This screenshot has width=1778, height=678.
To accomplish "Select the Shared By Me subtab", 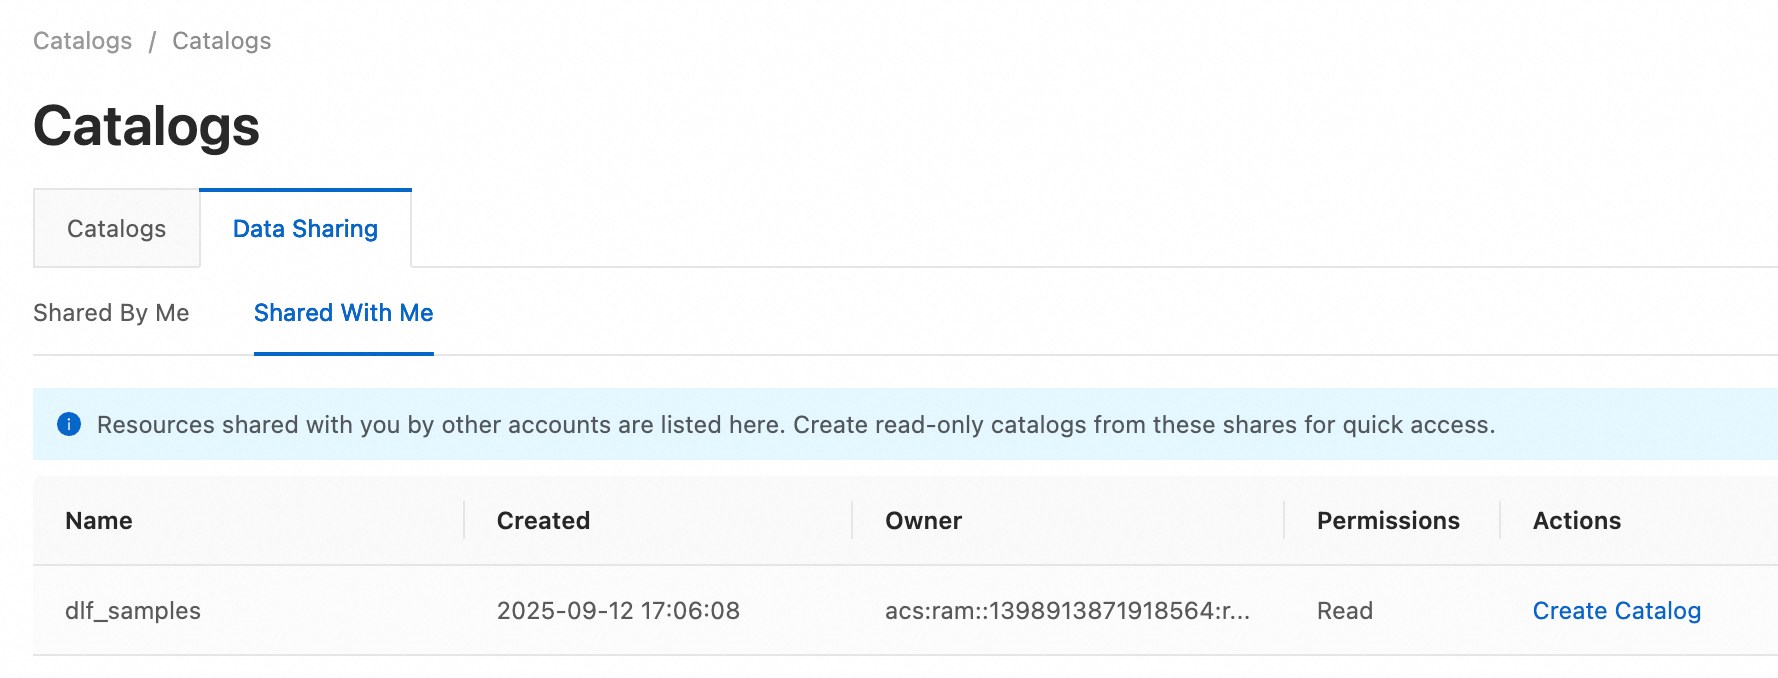I will (111, 313).
